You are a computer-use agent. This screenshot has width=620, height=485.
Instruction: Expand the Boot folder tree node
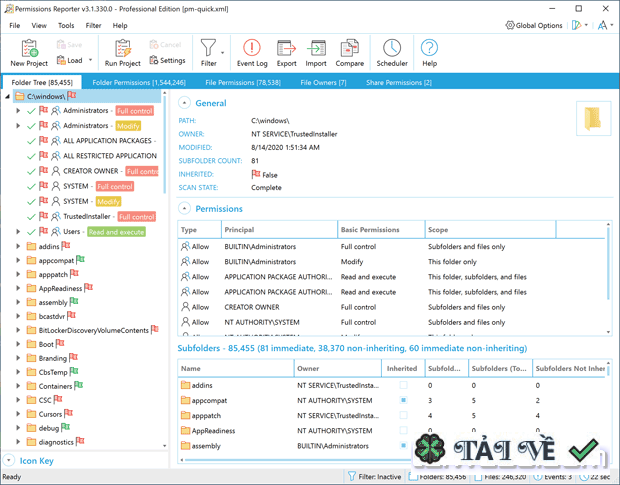pyautogui.click(x=18, y=344)
